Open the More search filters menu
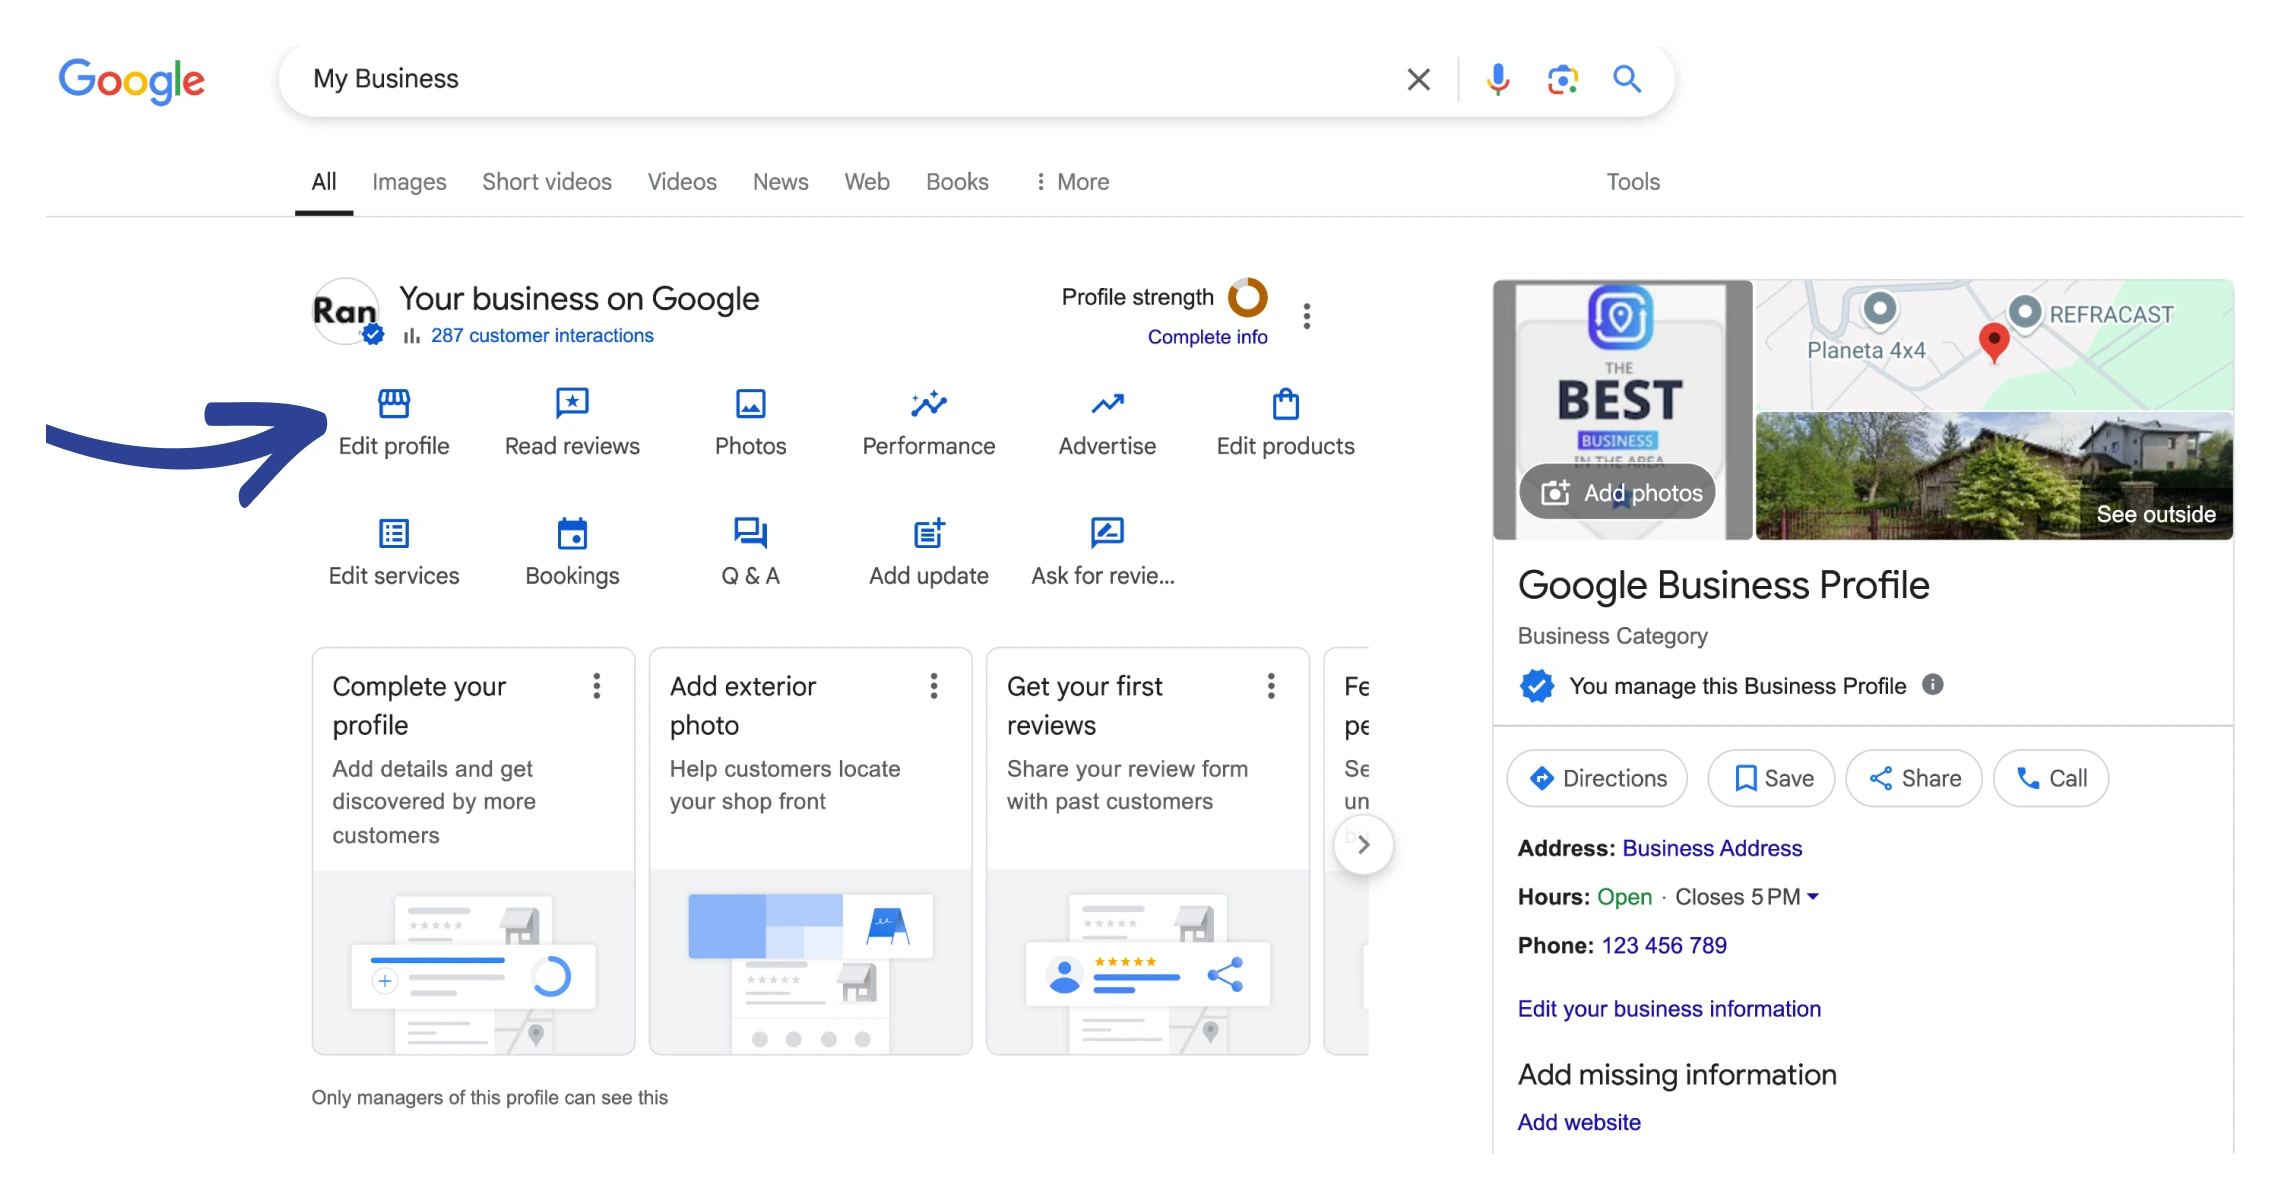The width and height of the screenshot is (2290, 1200). coord(1072,182)
